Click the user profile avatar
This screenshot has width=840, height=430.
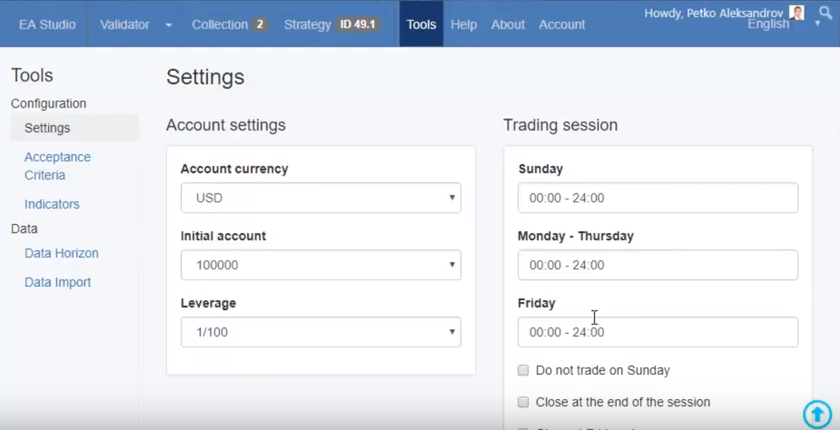pos(797,13)
